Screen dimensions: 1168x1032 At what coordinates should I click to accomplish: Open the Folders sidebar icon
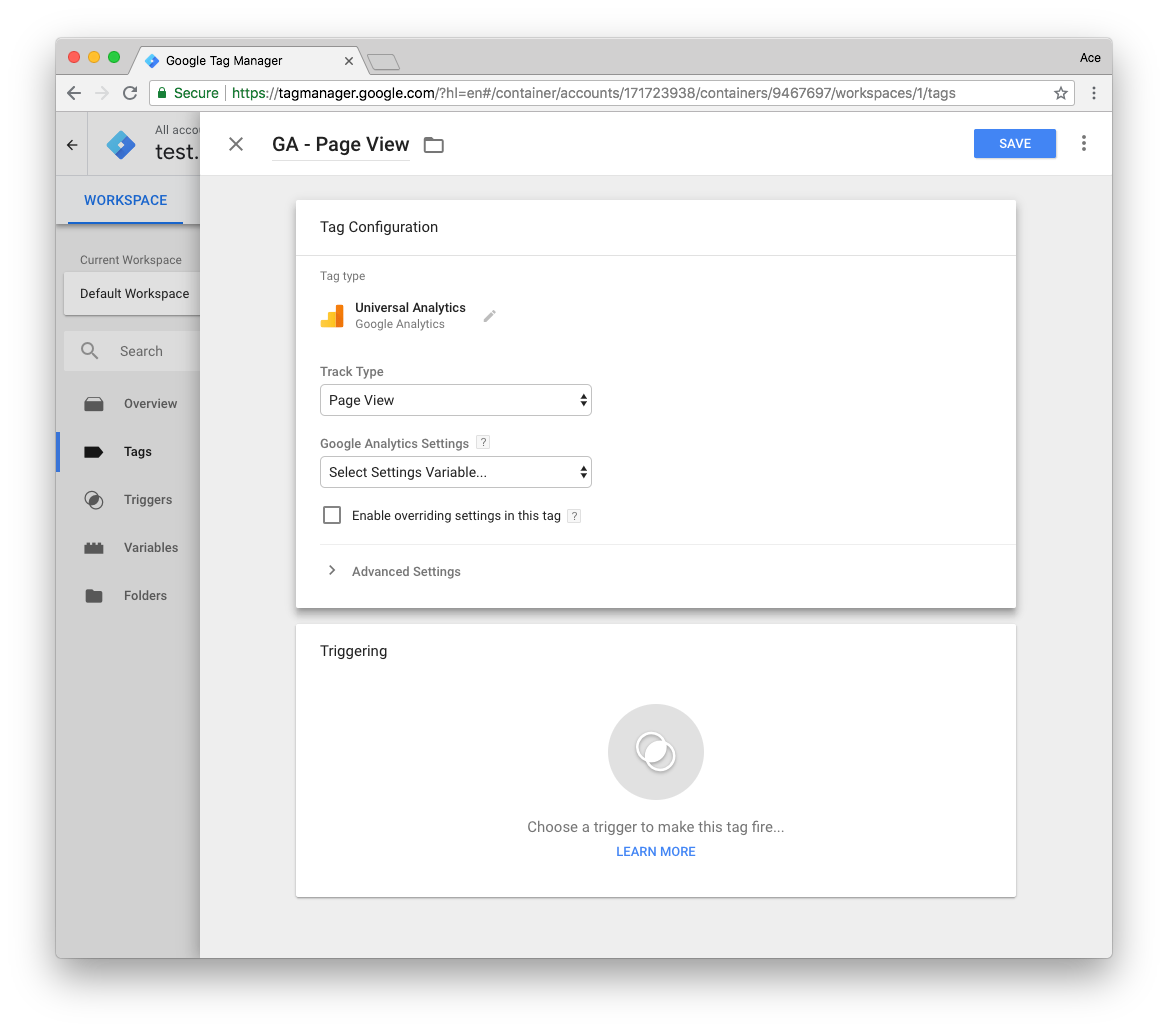click(94, 595)
